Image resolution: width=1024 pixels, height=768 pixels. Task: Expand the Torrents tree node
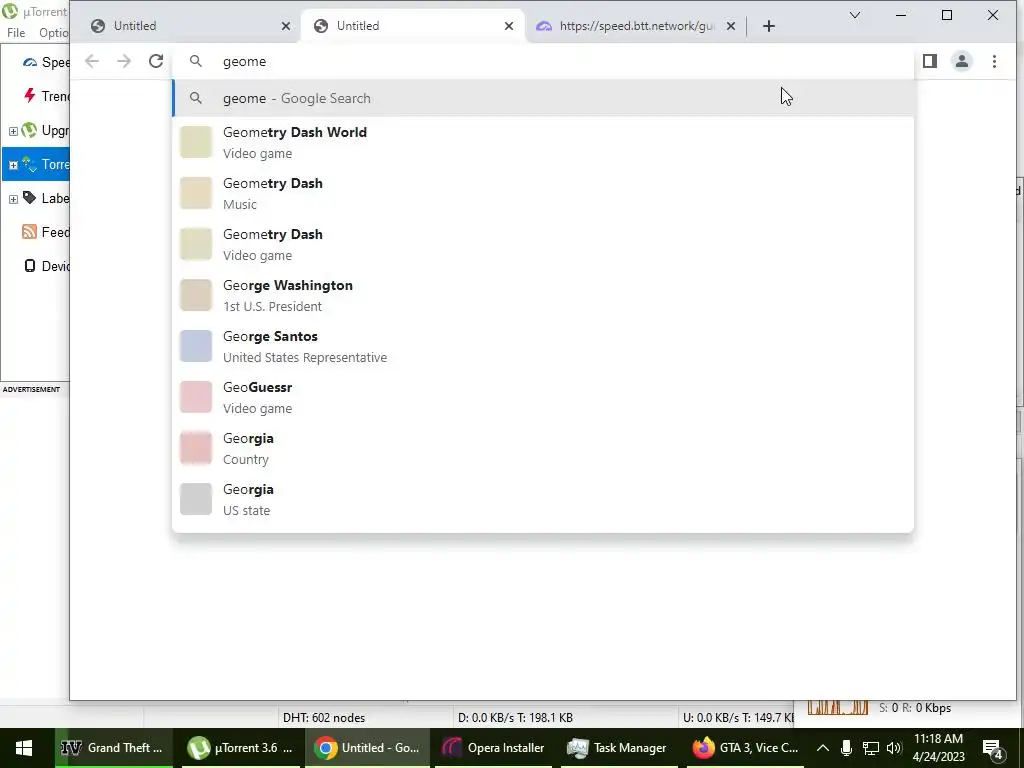[x=13, y=165]
